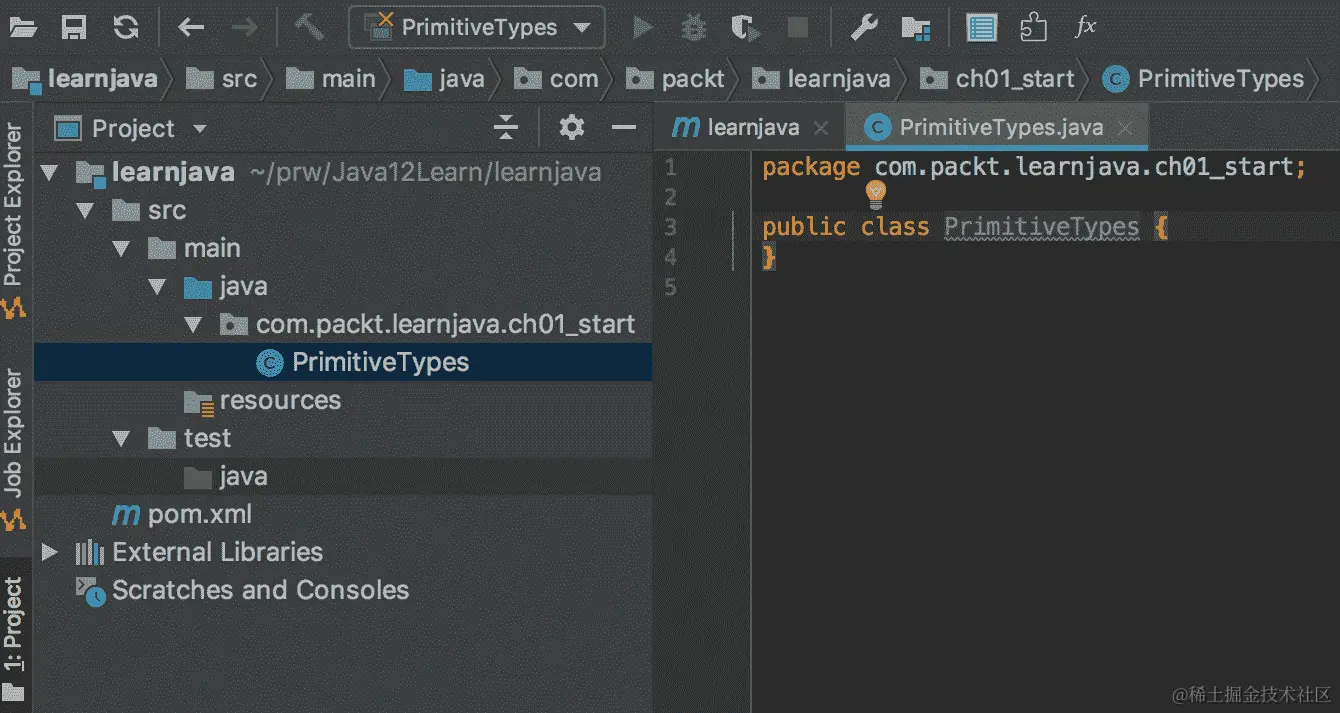Click the External Libraries bars icon
Viewport: 1340px width, 713px height.
coord(90,552)
